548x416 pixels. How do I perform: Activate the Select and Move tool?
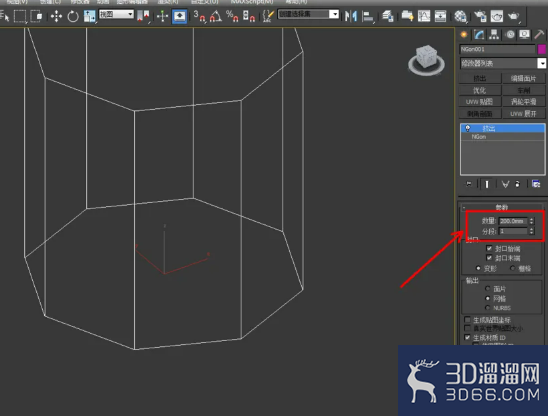[56, 16]
